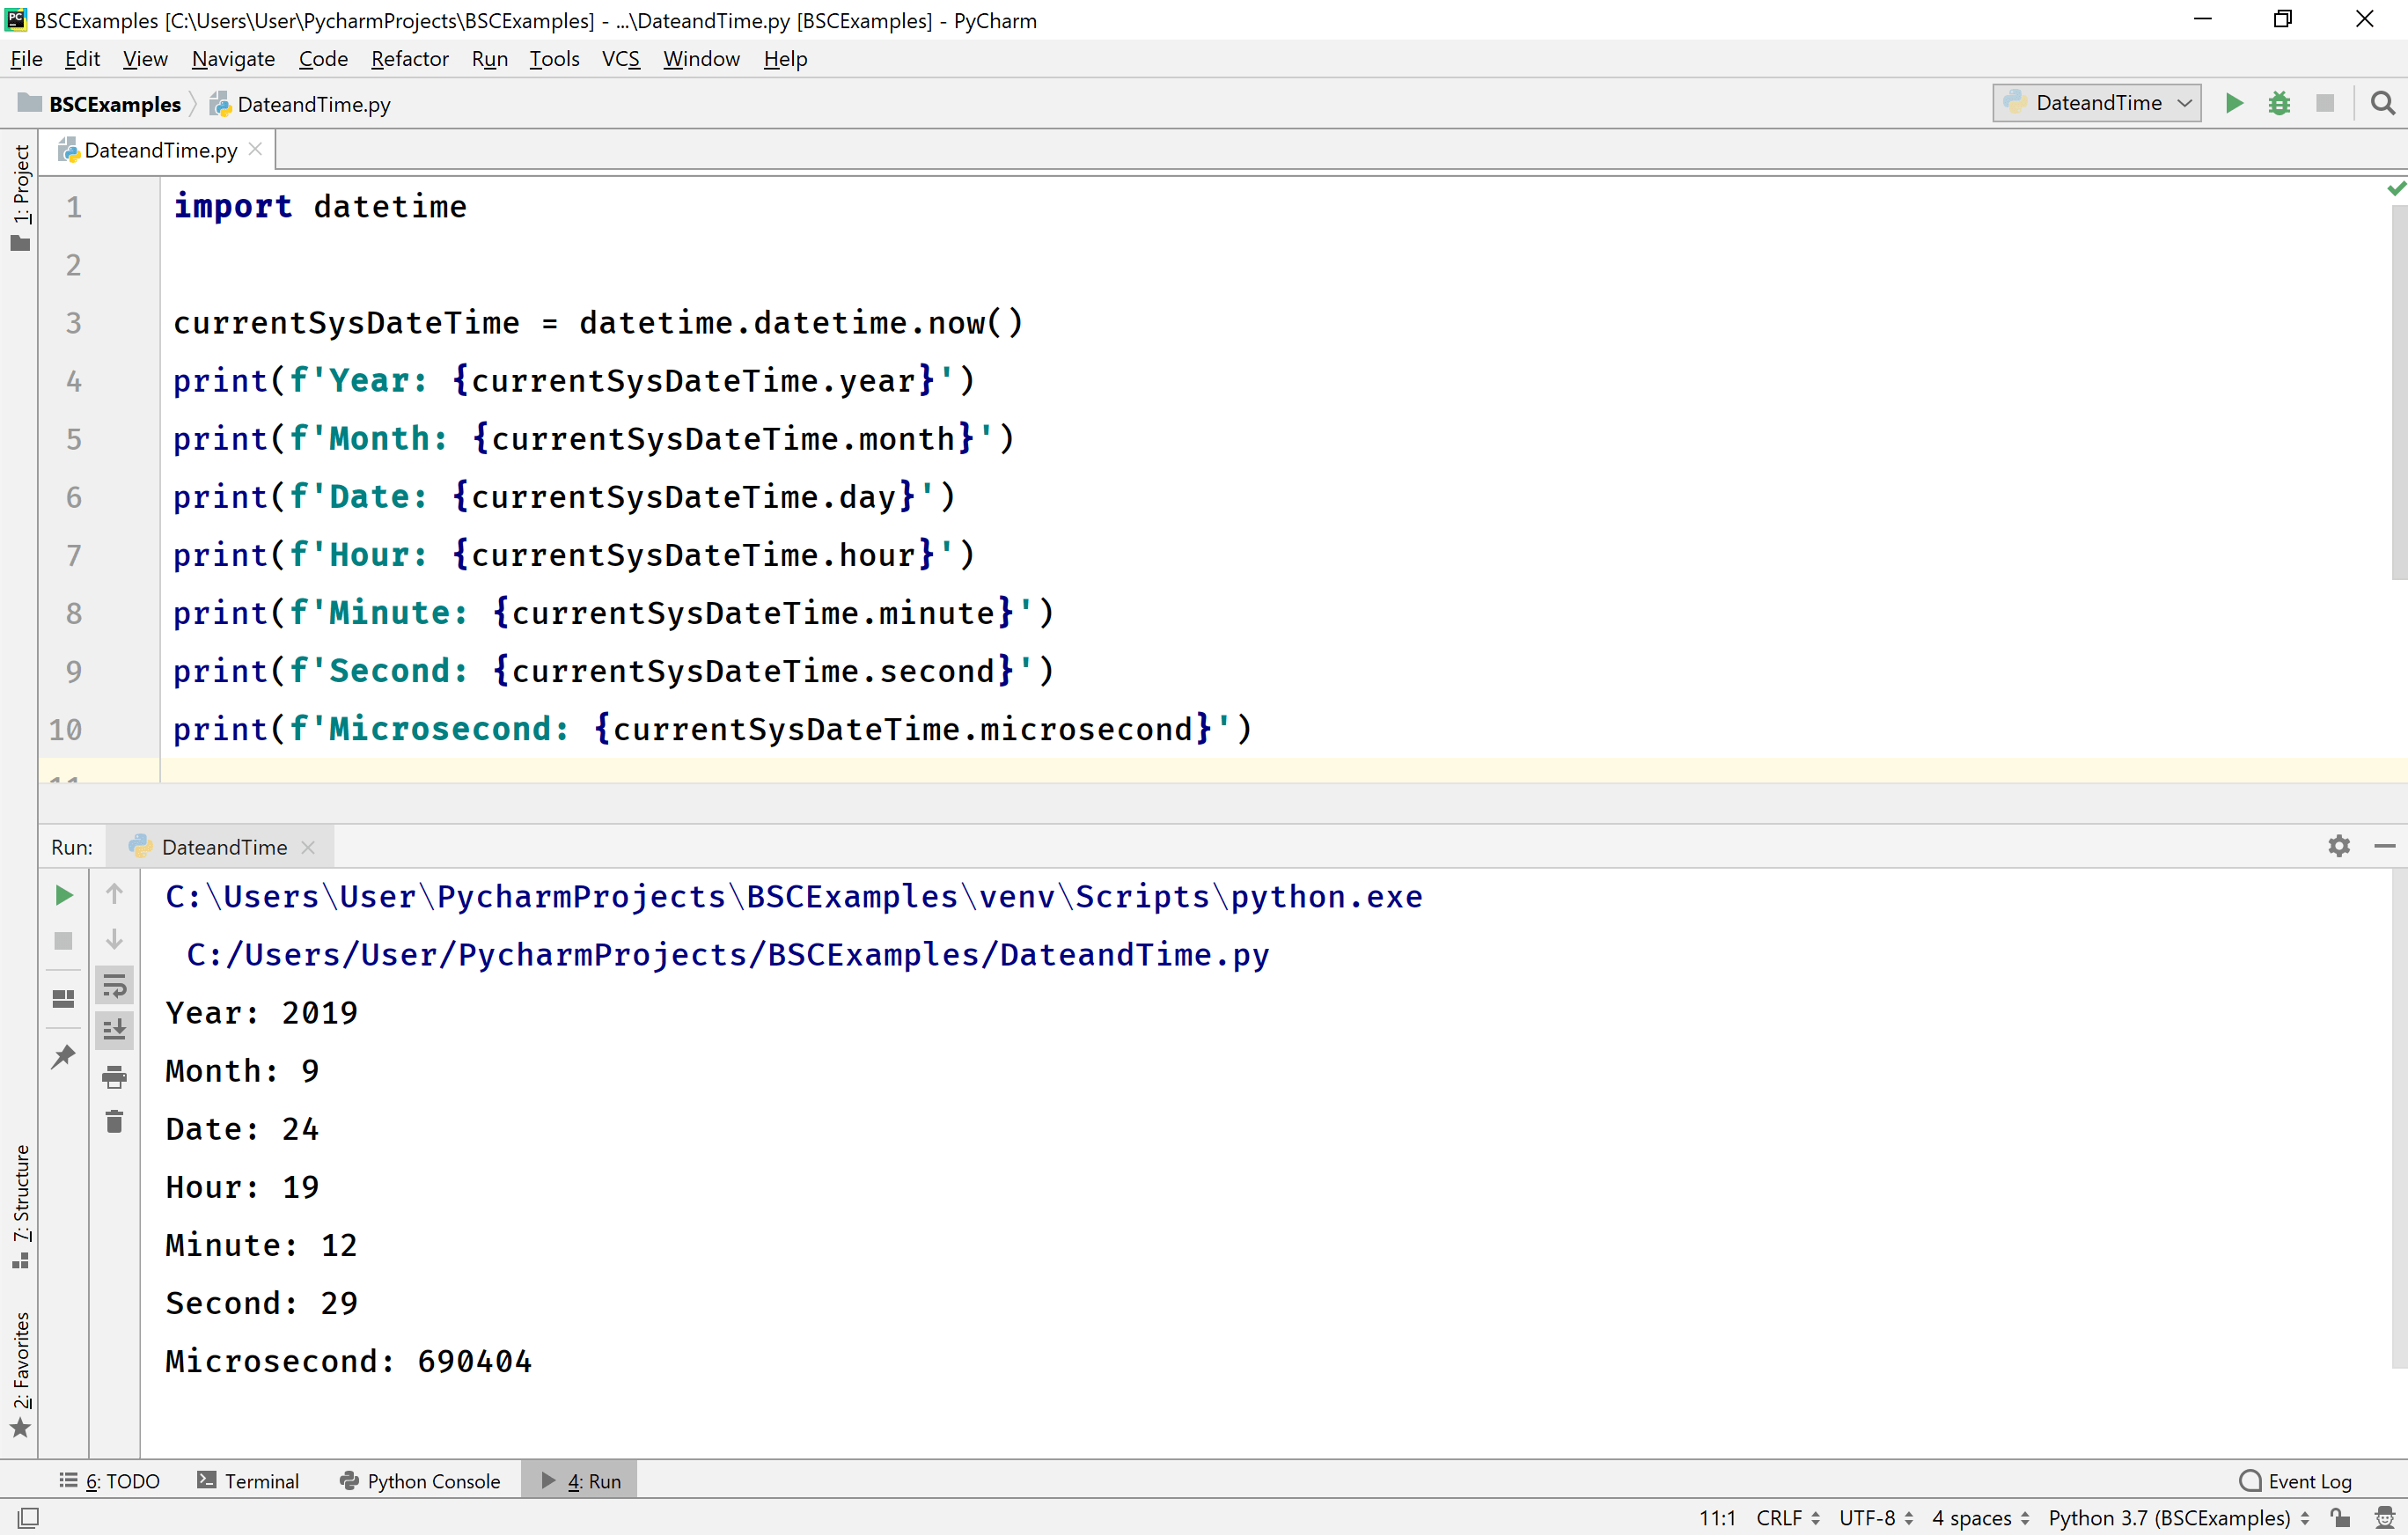Open the Refactor menu
2408x1535 pixels.
[410, 58]
